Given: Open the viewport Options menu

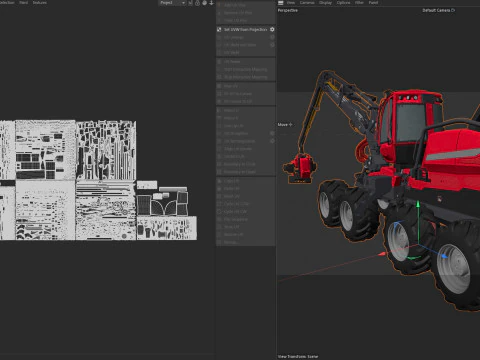Looking at the screenshot, I should 343,3.
